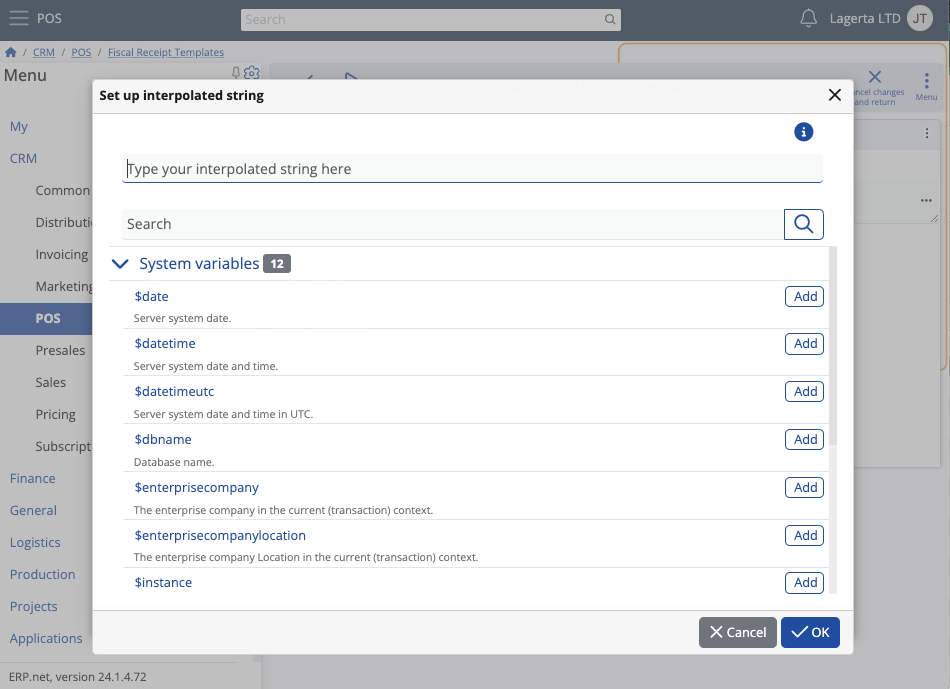Screen dimensions: 950x689
Task: Open menu settings gear icon
Action: [x=252, y=73]
